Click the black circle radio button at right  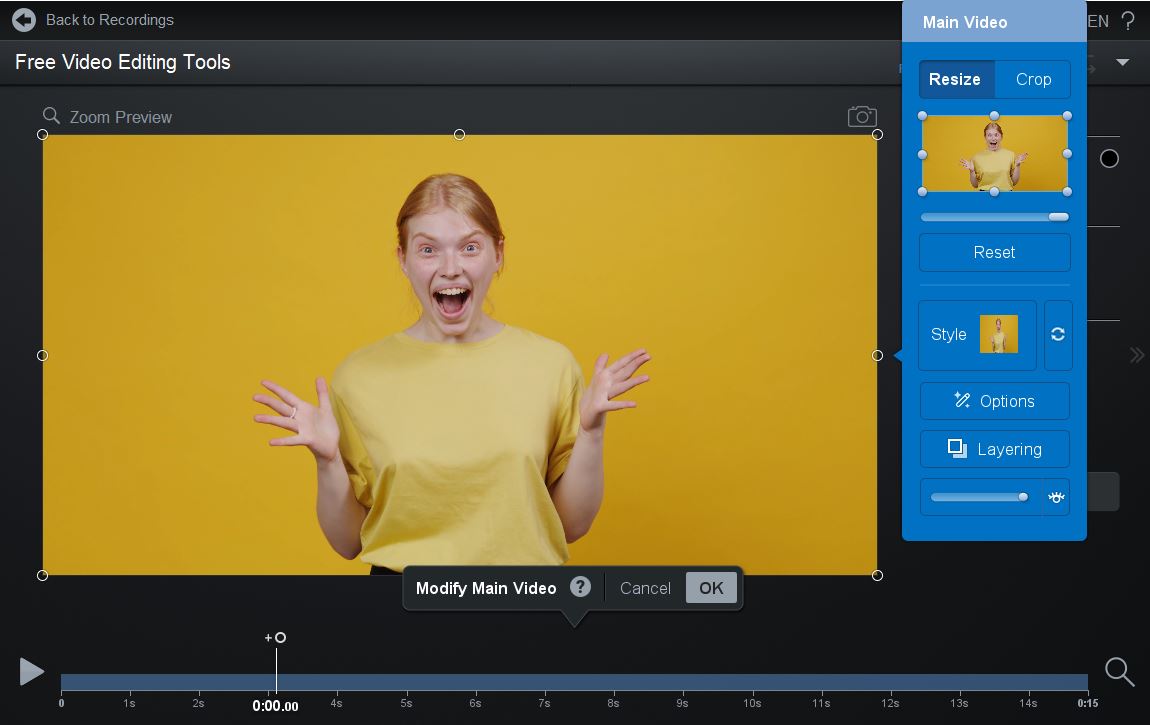(1109, 159)
